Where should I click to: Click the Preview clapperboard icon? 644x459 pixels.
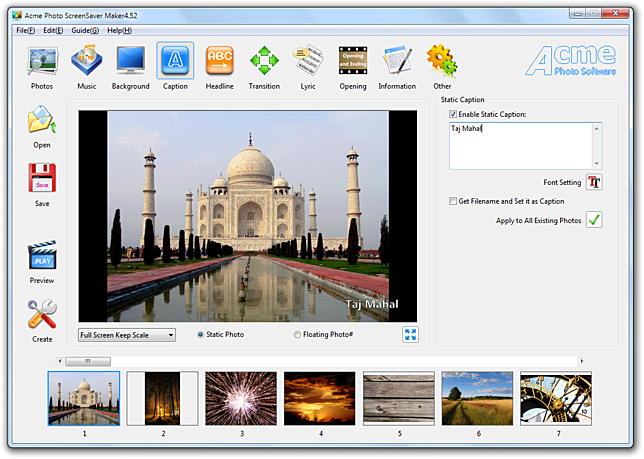click(42, 255)
